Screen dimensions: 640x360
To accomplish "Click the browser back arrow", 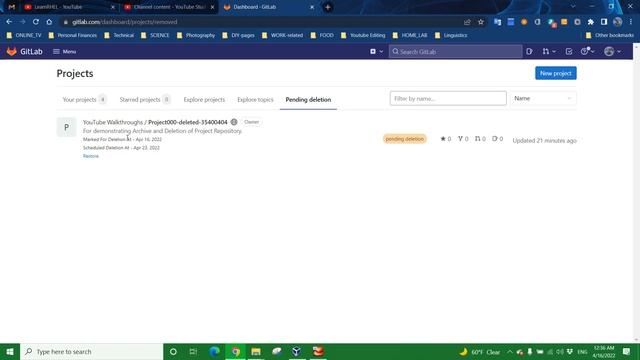I will coord(9,22).
